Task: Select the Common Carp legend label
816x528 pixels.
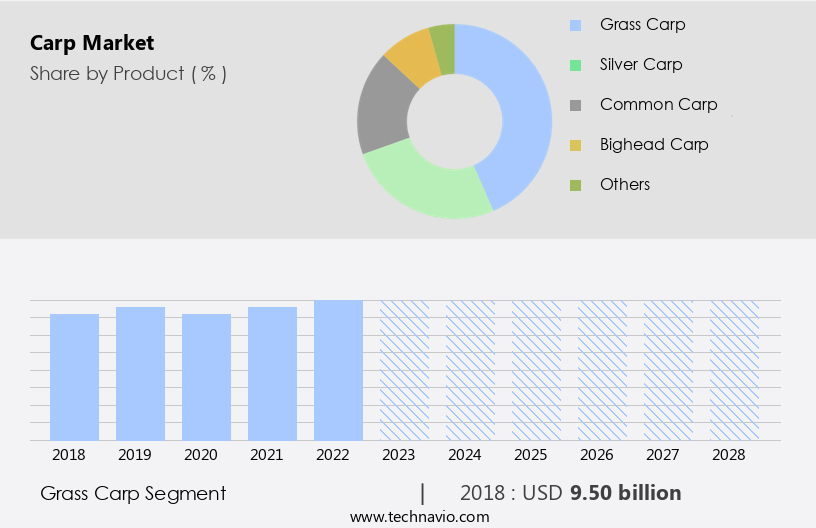Action: (x=658, y=104)
